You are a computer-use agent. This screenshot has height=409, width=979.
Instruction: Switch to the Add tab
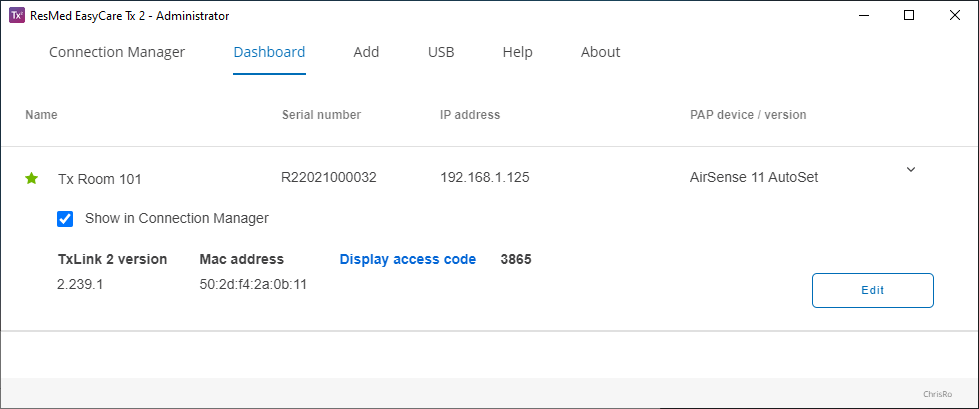366,52
